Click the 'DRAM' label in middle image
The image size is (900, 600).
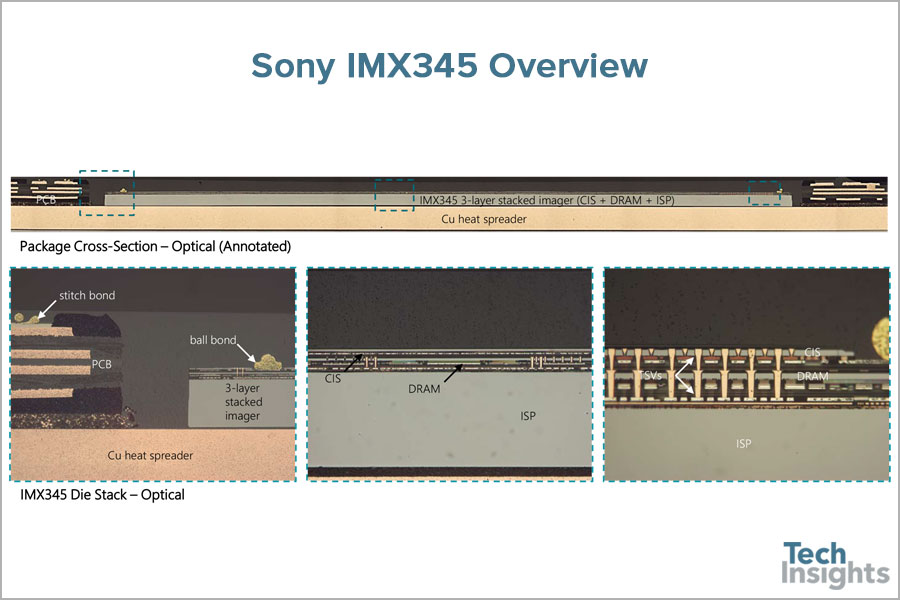424,389
